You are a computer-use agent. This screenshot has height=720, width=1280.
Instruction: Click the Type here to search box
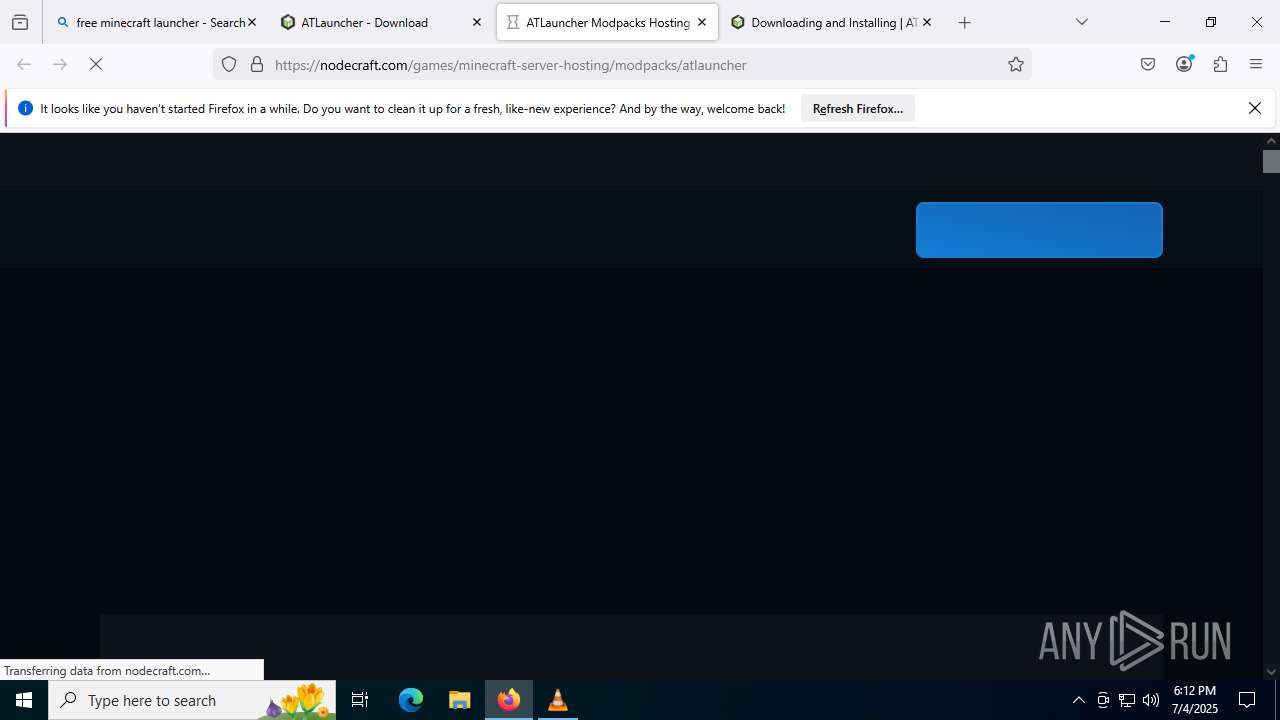[192, 700]
